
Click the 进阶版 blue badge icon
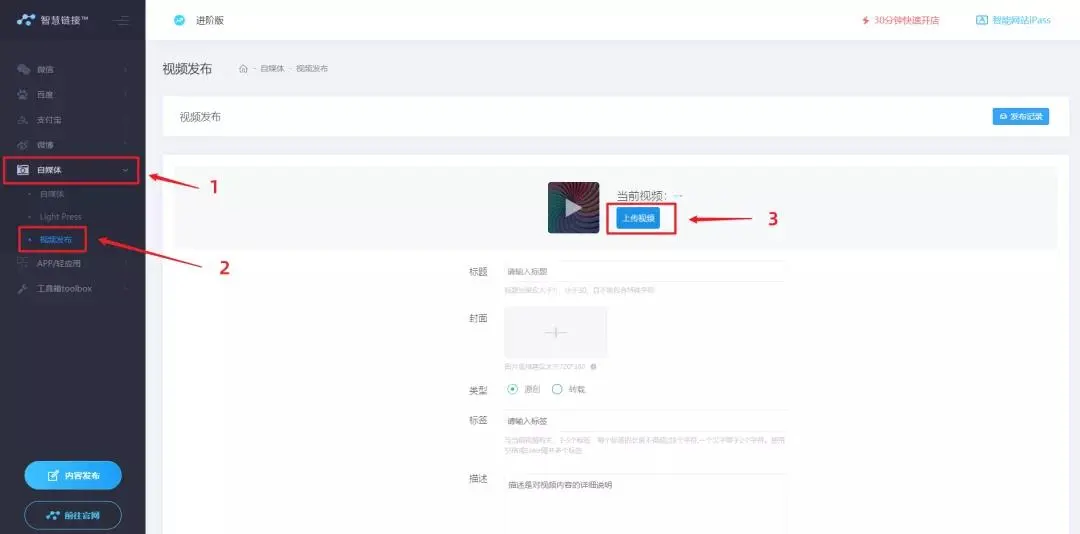point(179,20)
